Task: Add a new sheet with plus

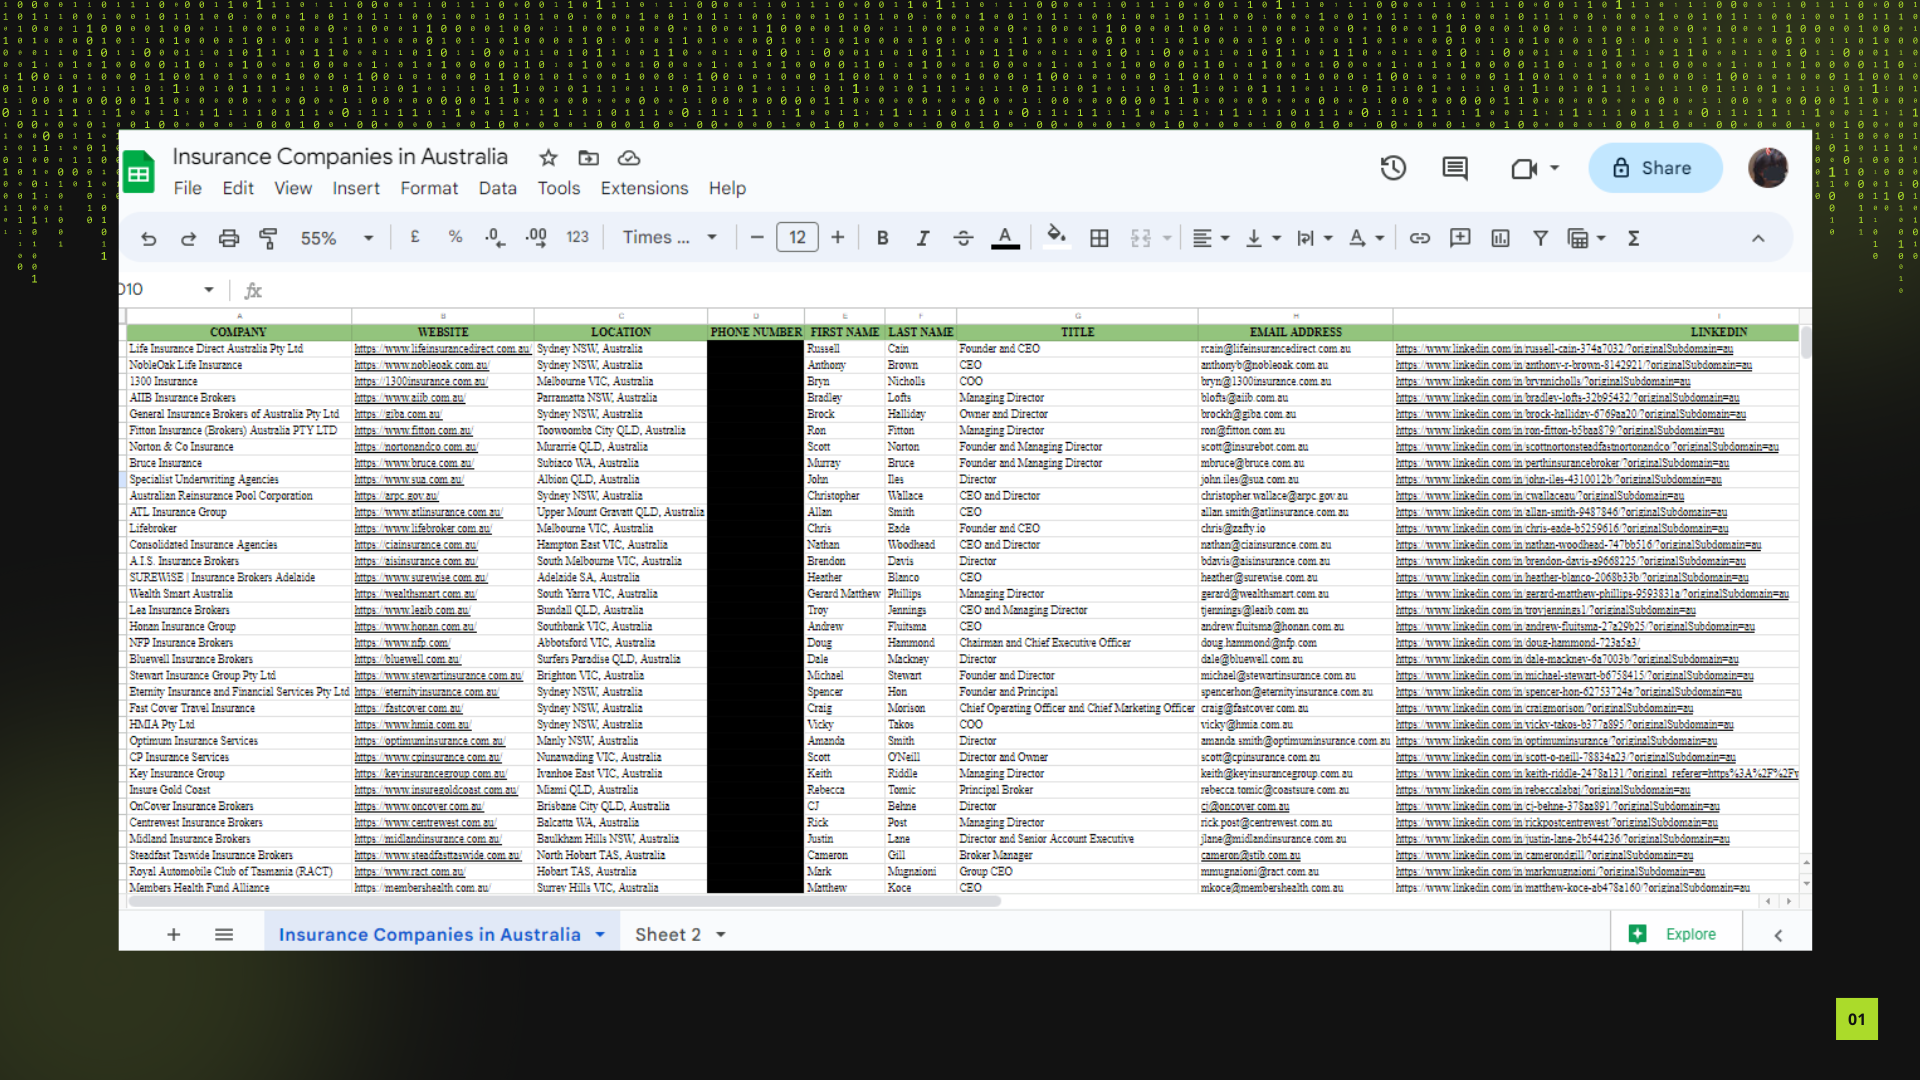Action: [173, 934]
